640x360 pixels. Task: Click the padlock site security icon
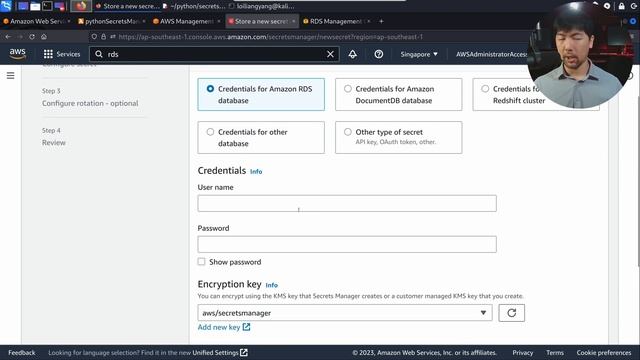(x=104, y=37)
